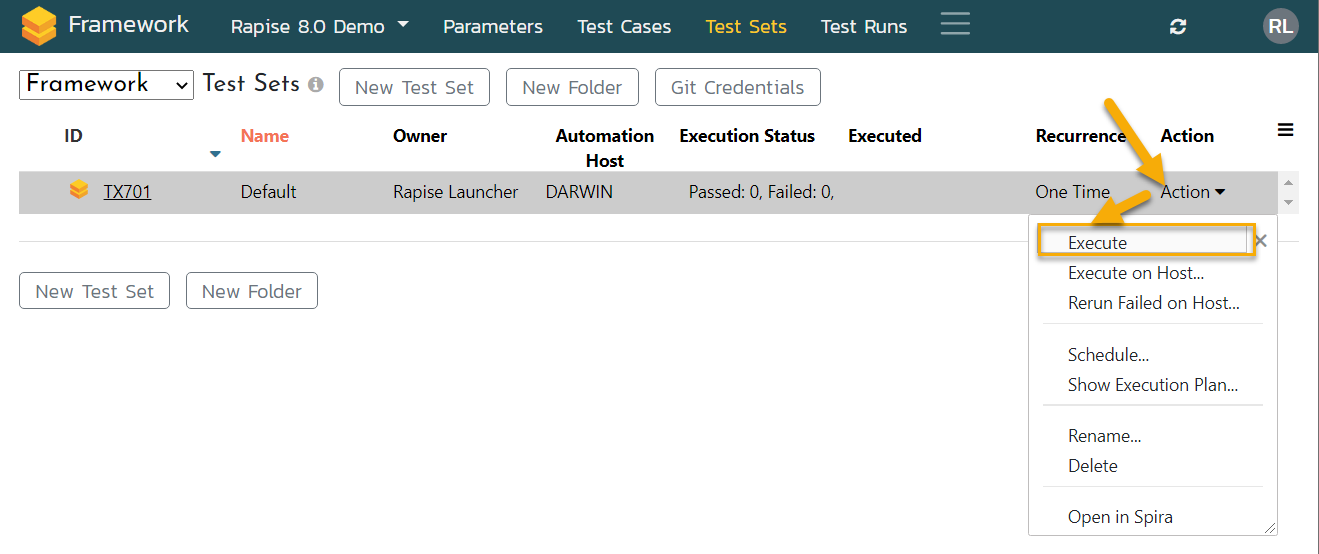Click the Framework logo icon

pos(39,26)
